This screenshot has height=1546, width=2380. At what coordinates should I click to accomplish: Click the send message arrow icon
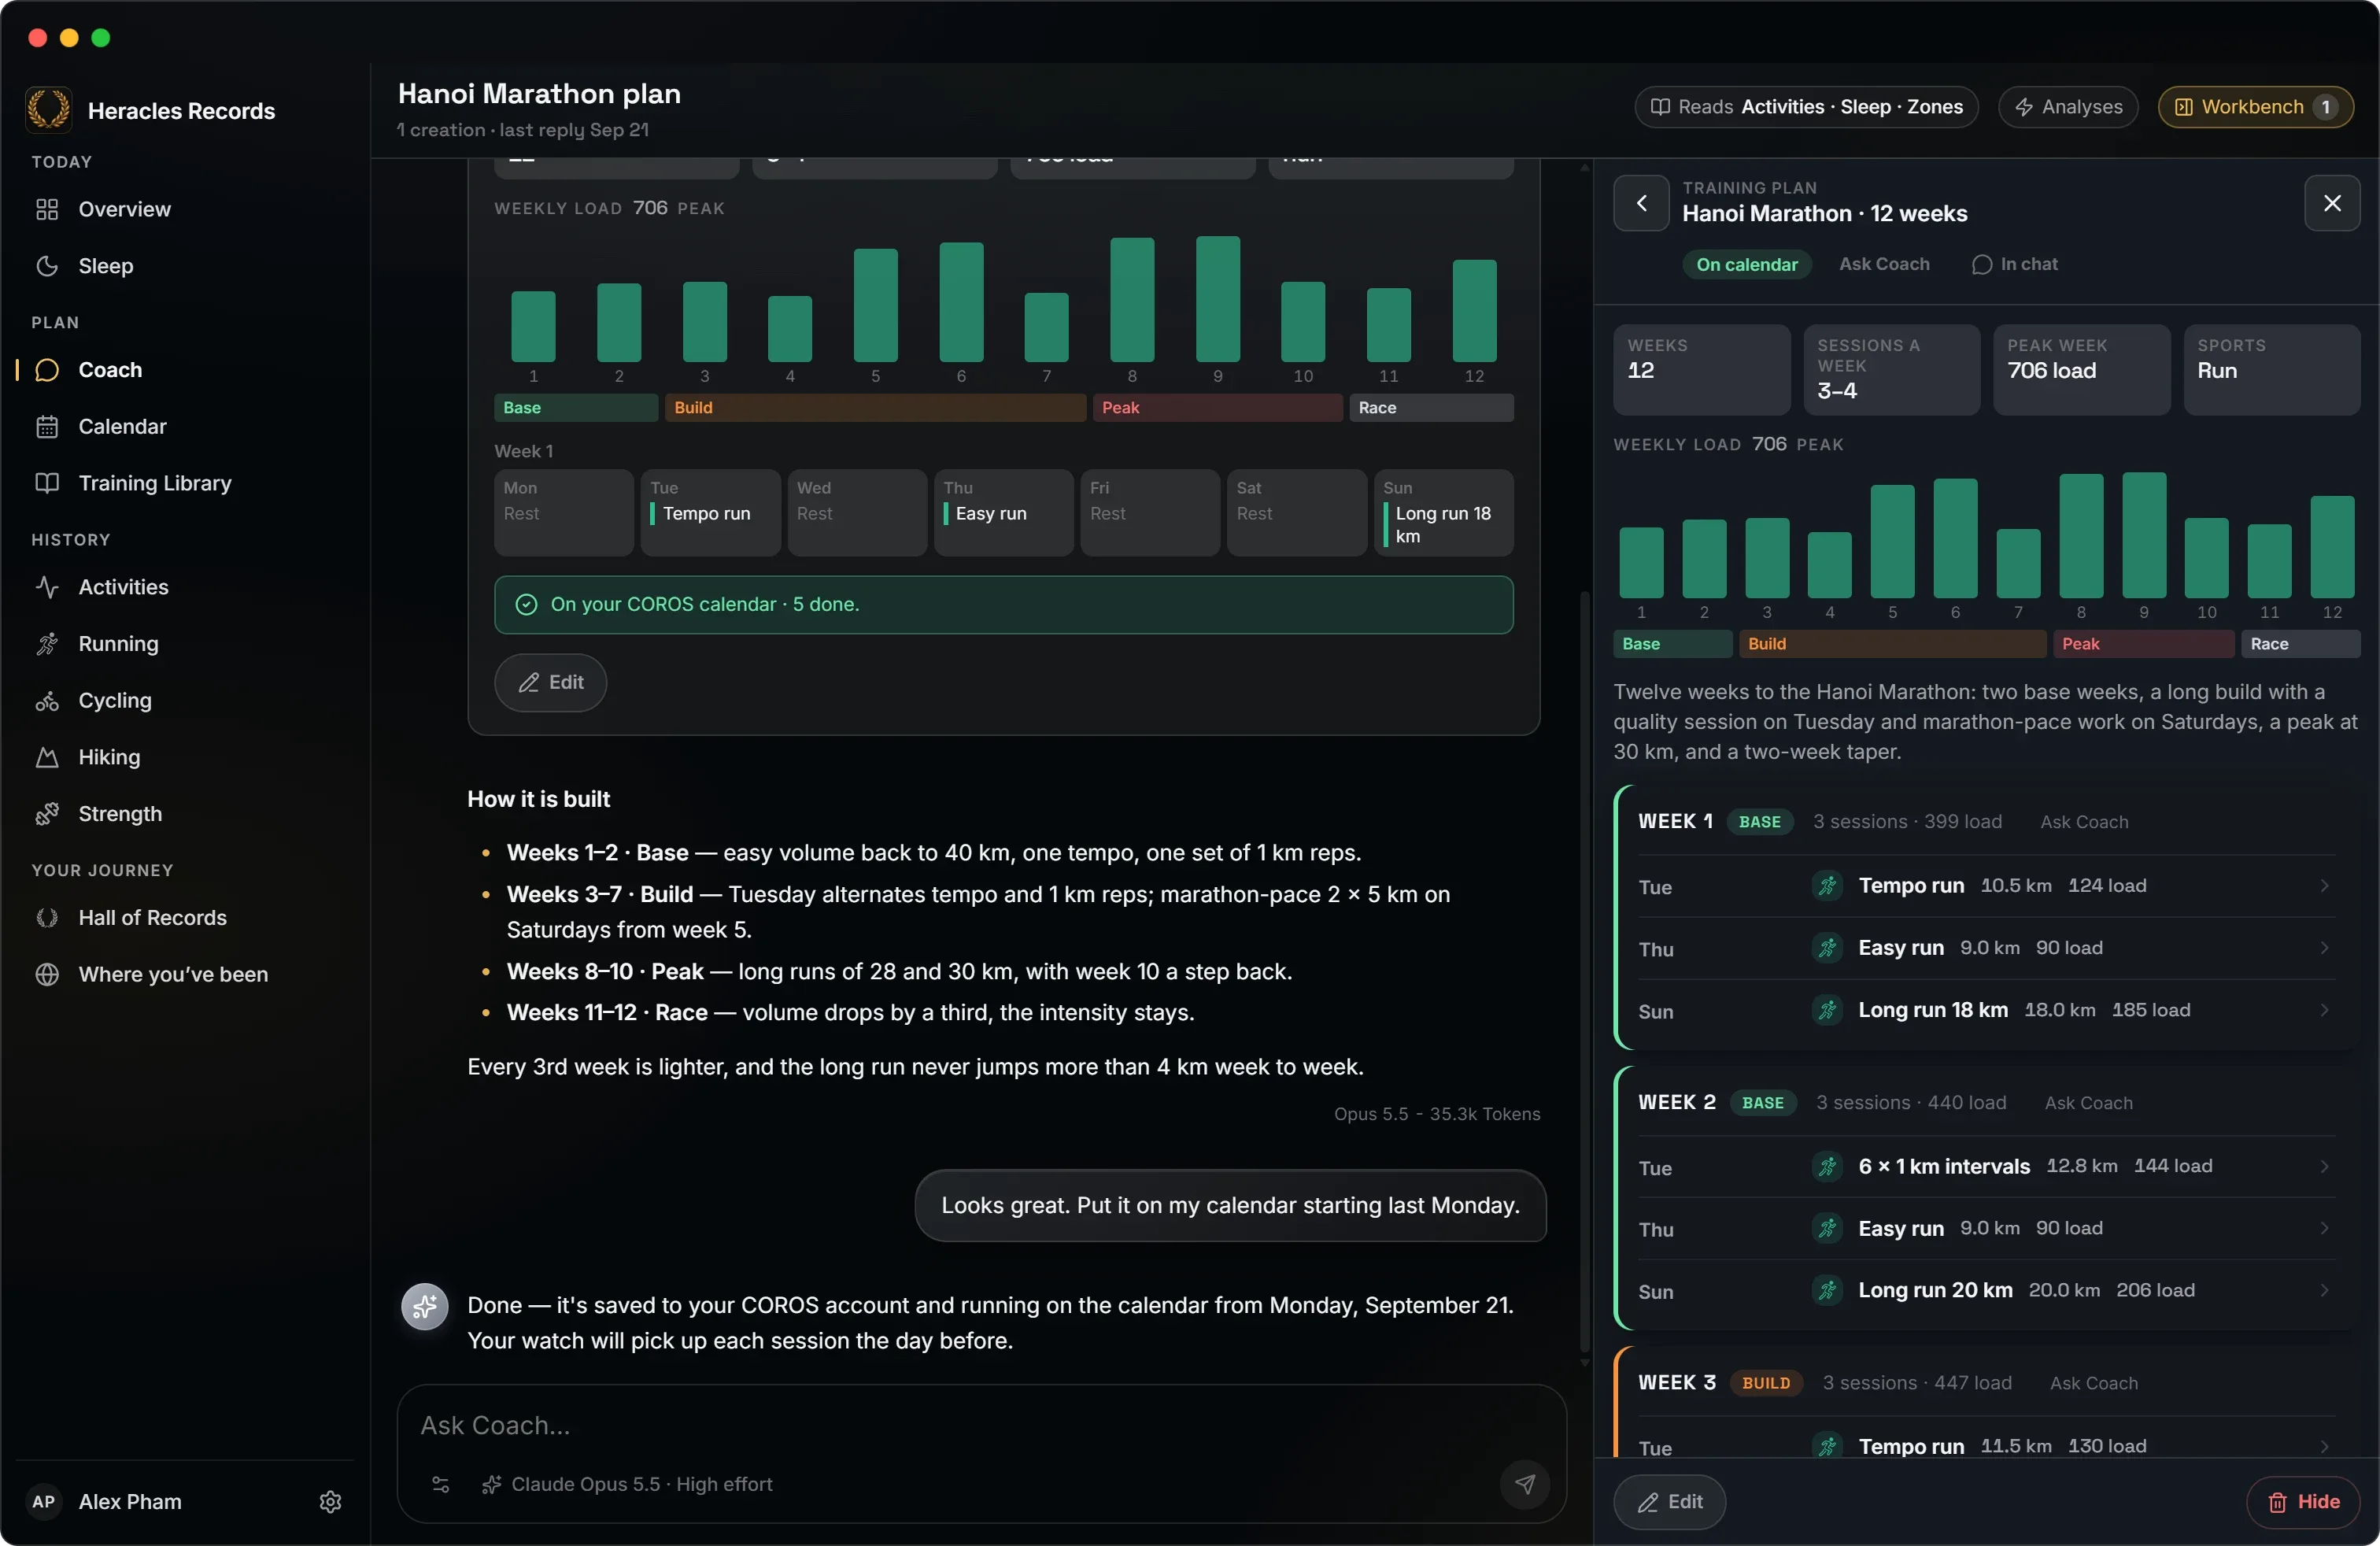1524,1484
